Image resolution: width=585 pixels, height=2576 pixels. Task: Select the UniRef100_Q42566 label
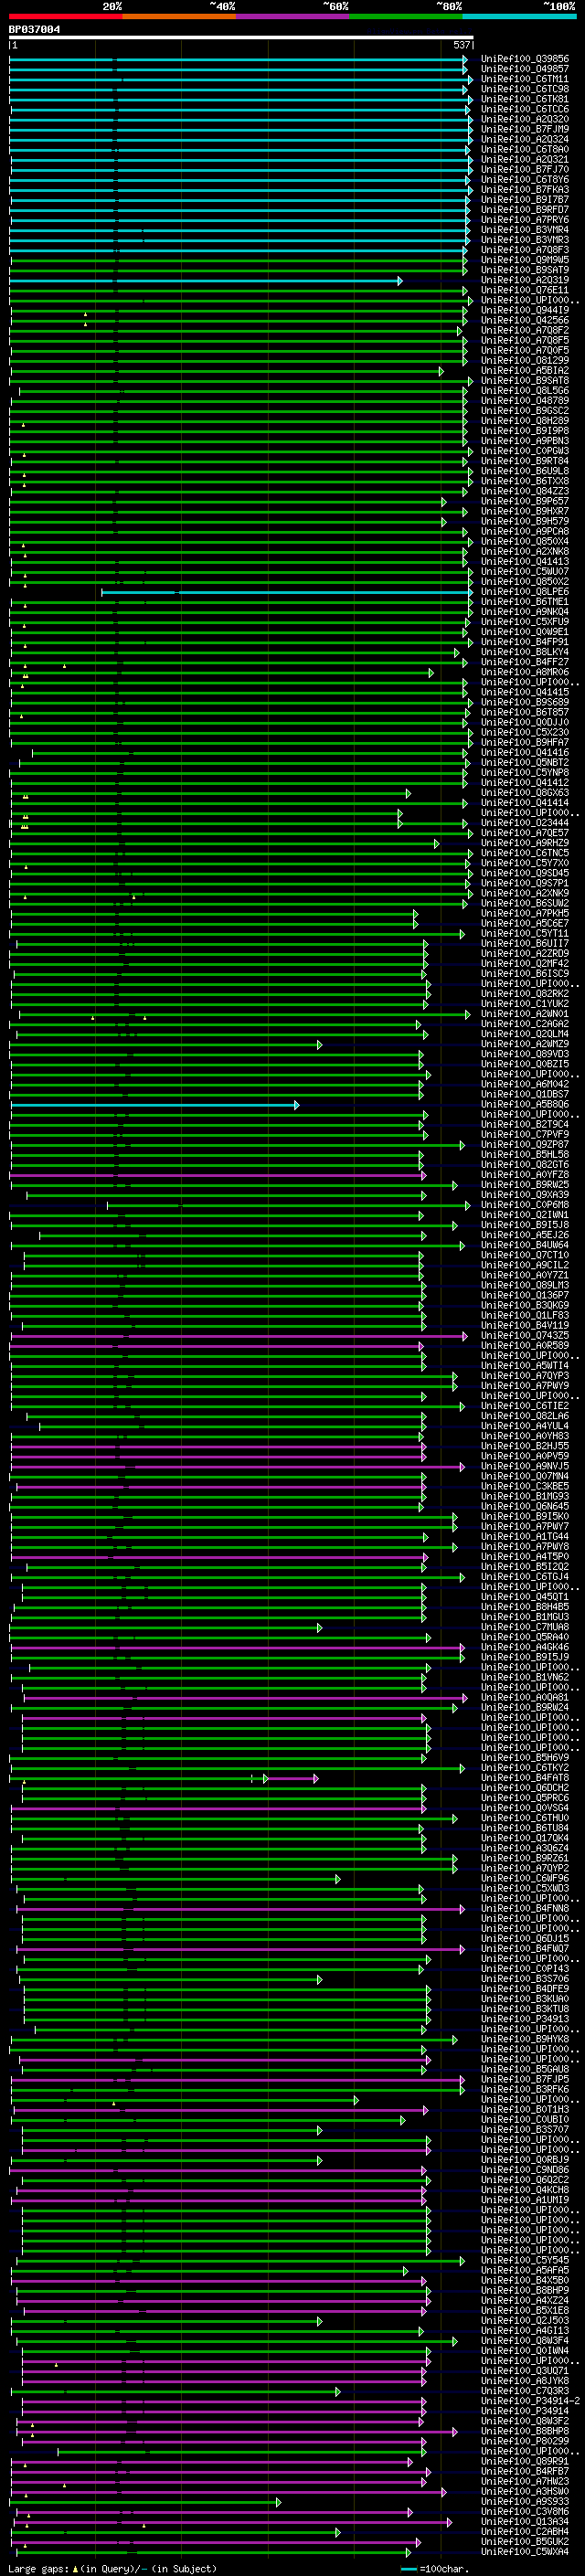524,320
